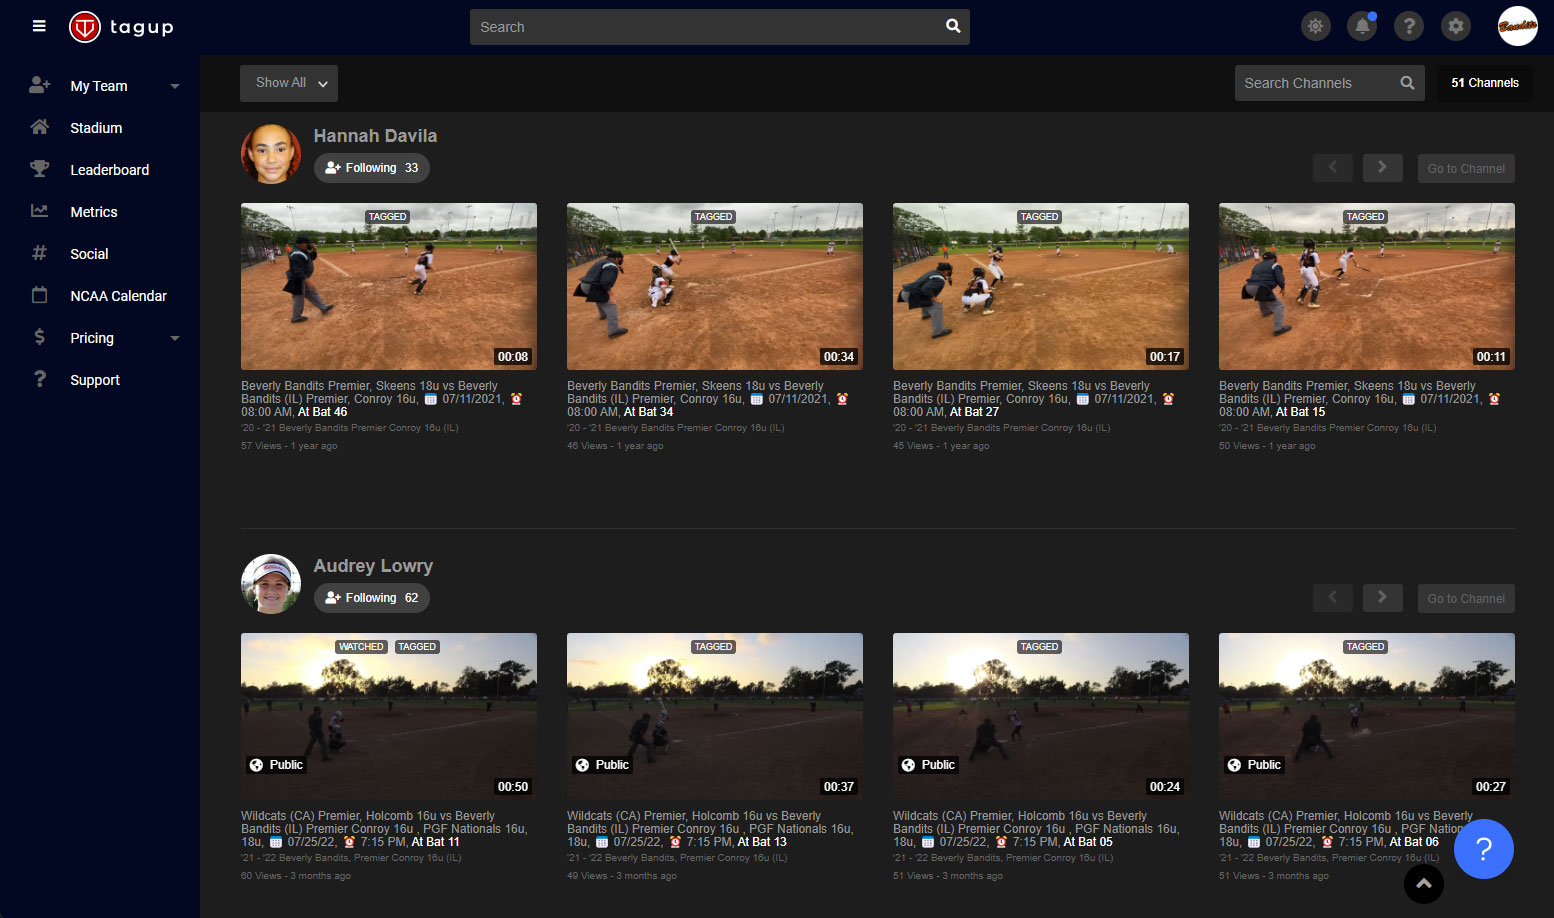Screen dimensions: 1554x918
Task: Click the scroll-to-top arrow button
Action: coord(1423,883)
